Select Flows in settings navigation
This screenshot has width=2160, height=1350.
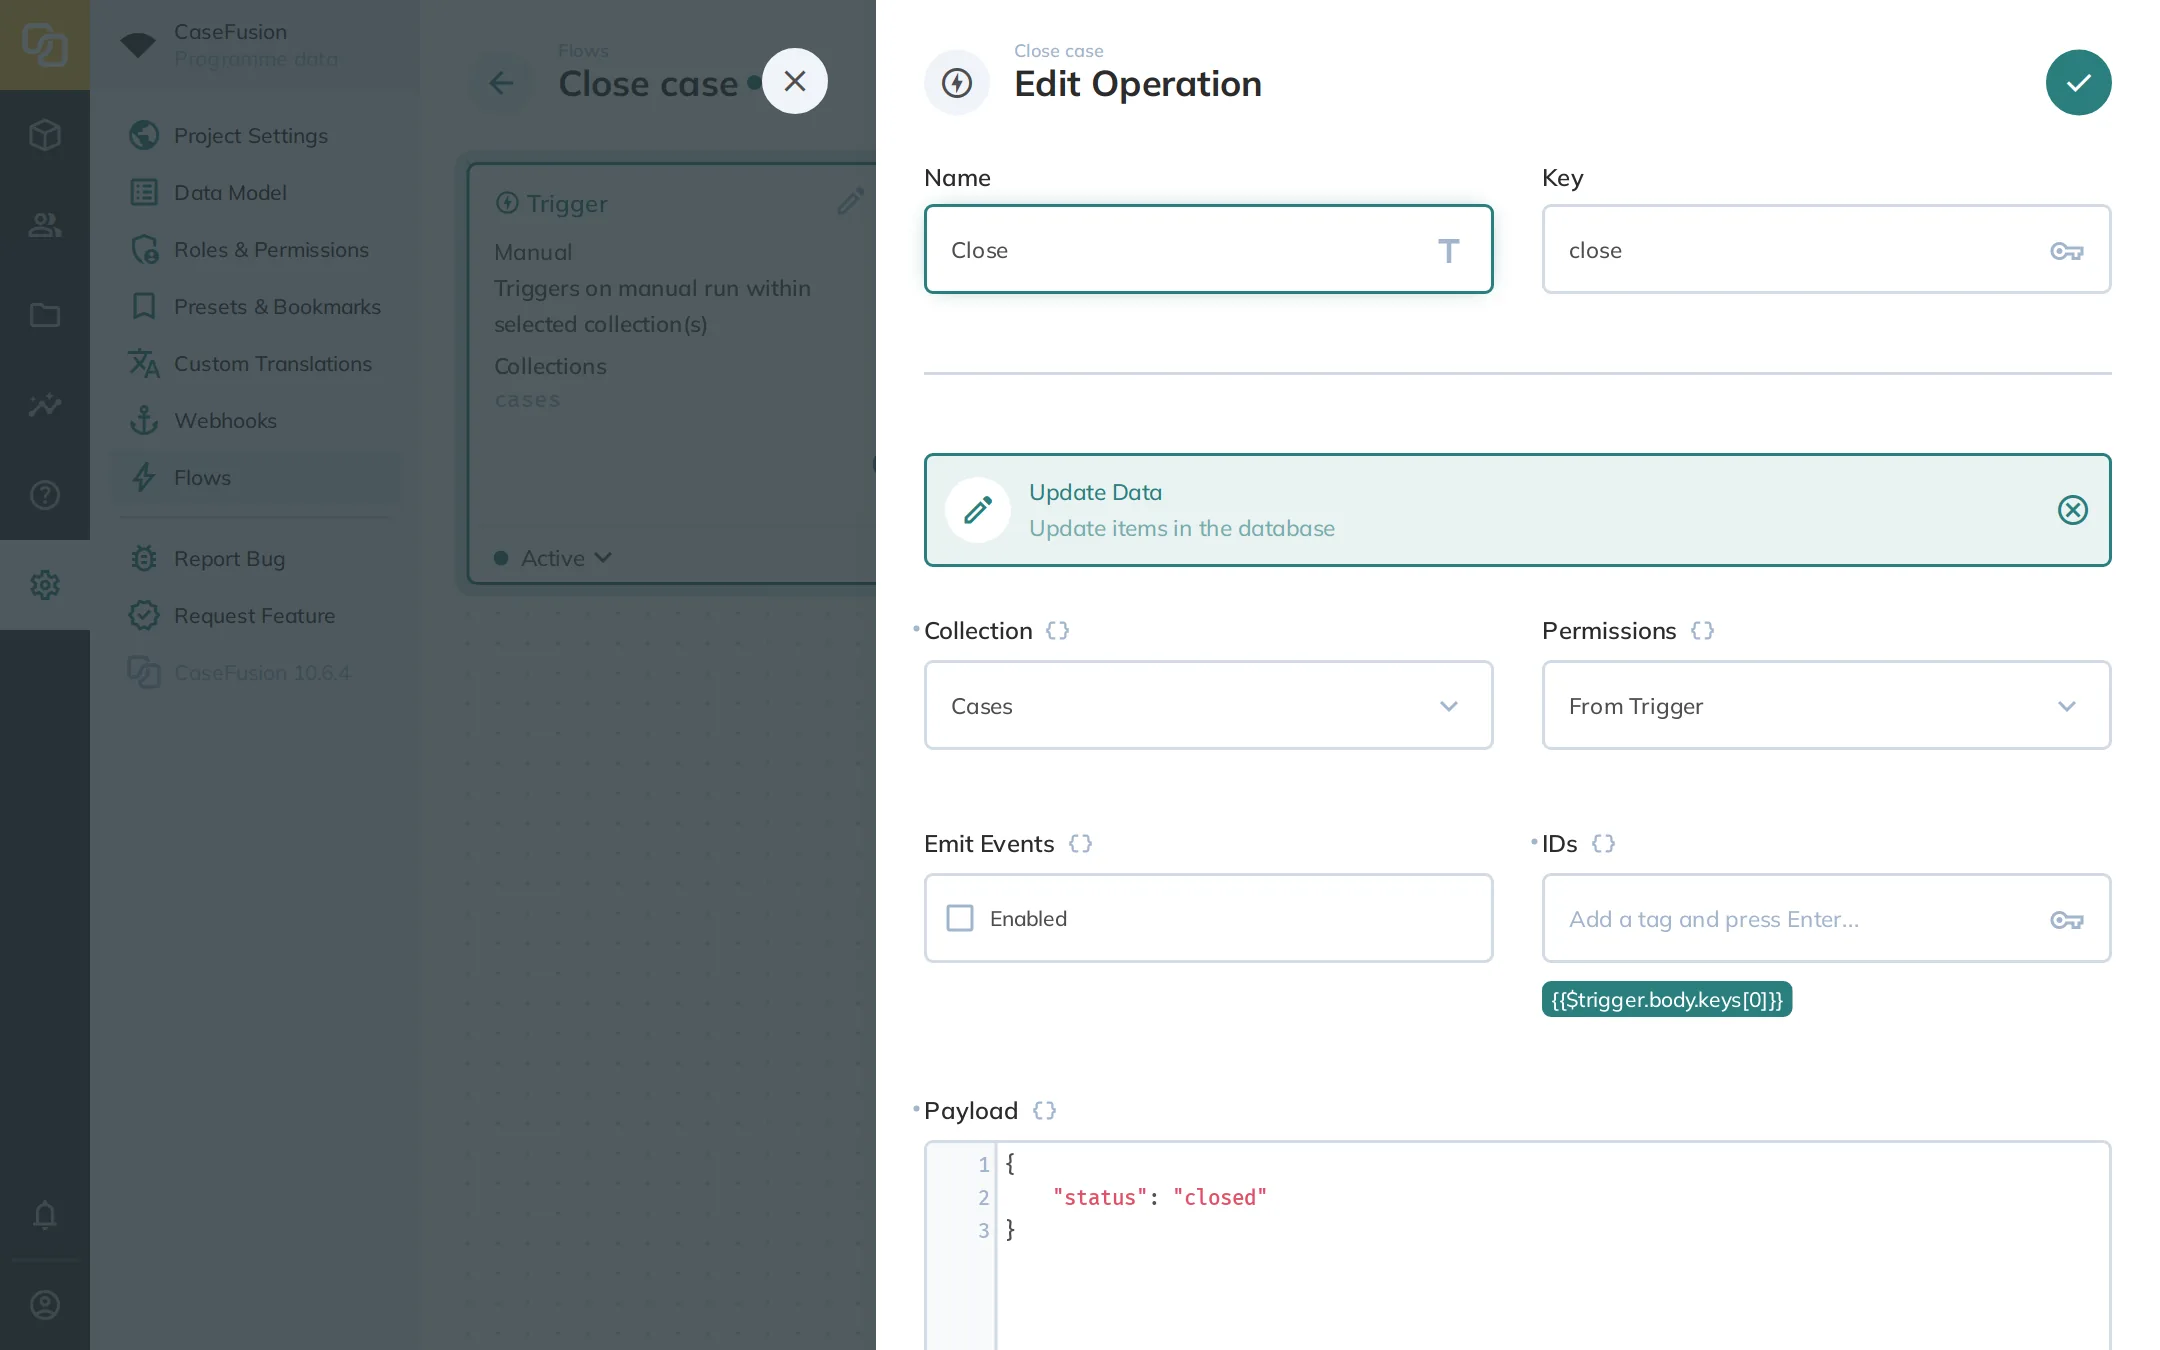(255, 477)
